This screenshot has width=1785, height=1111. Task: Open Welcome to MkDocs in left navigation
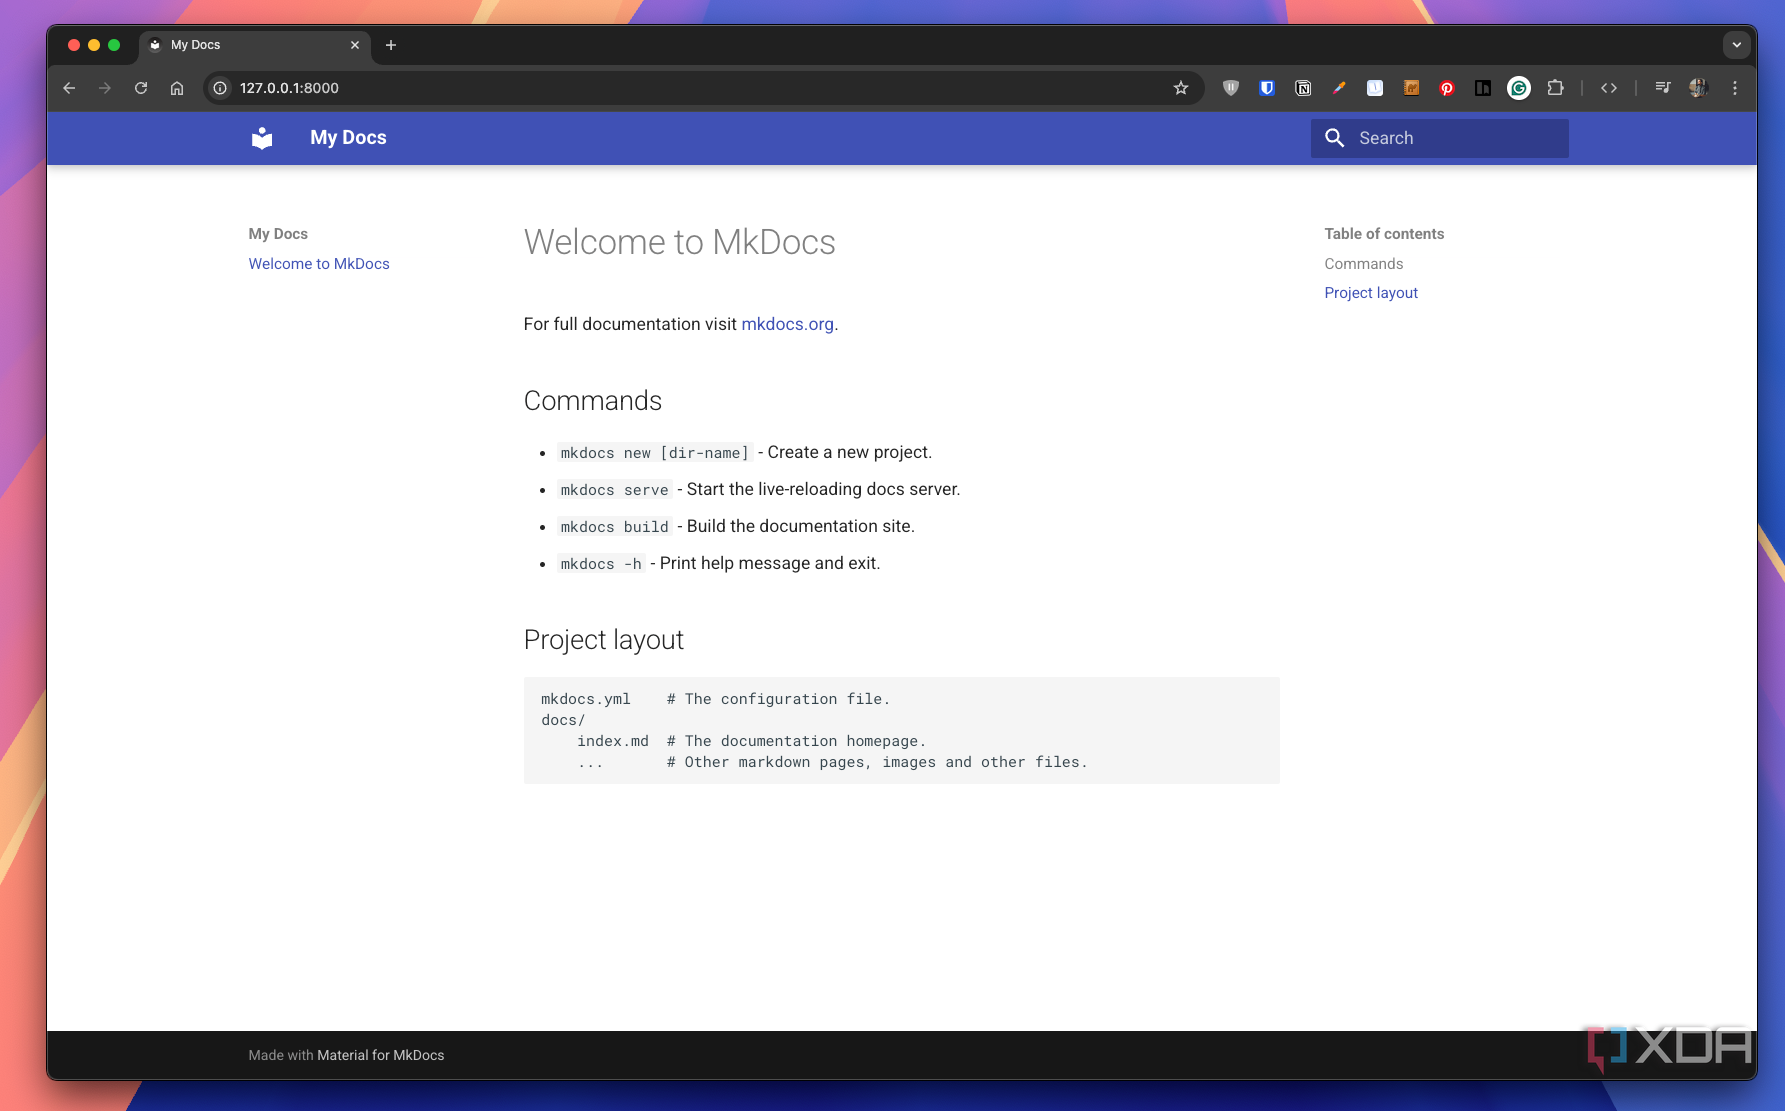tap(319, 264)
